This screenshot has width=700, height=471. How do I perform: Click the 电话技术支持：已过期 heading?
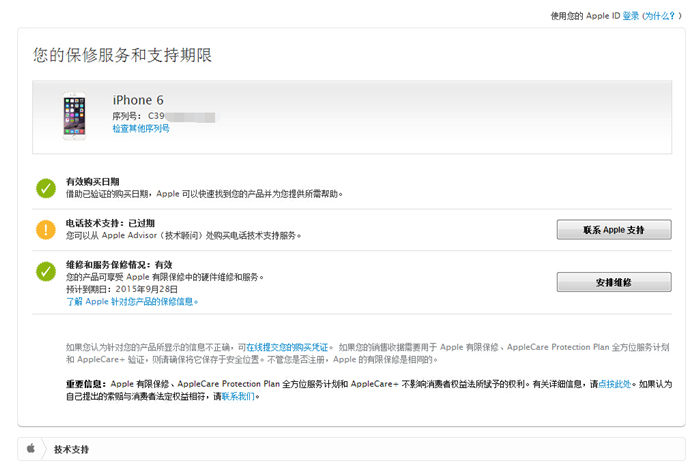click(110, 223)
